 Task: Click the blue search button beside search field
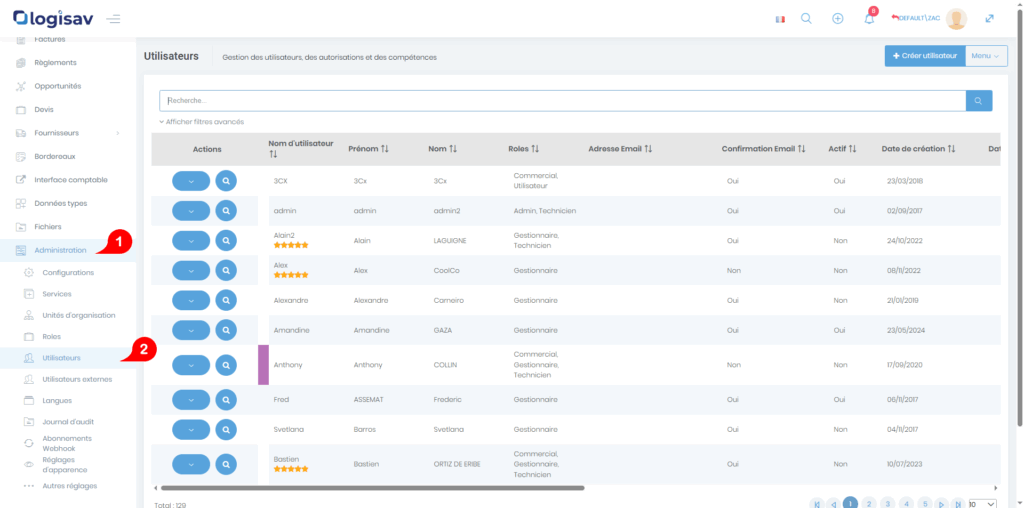979,101
